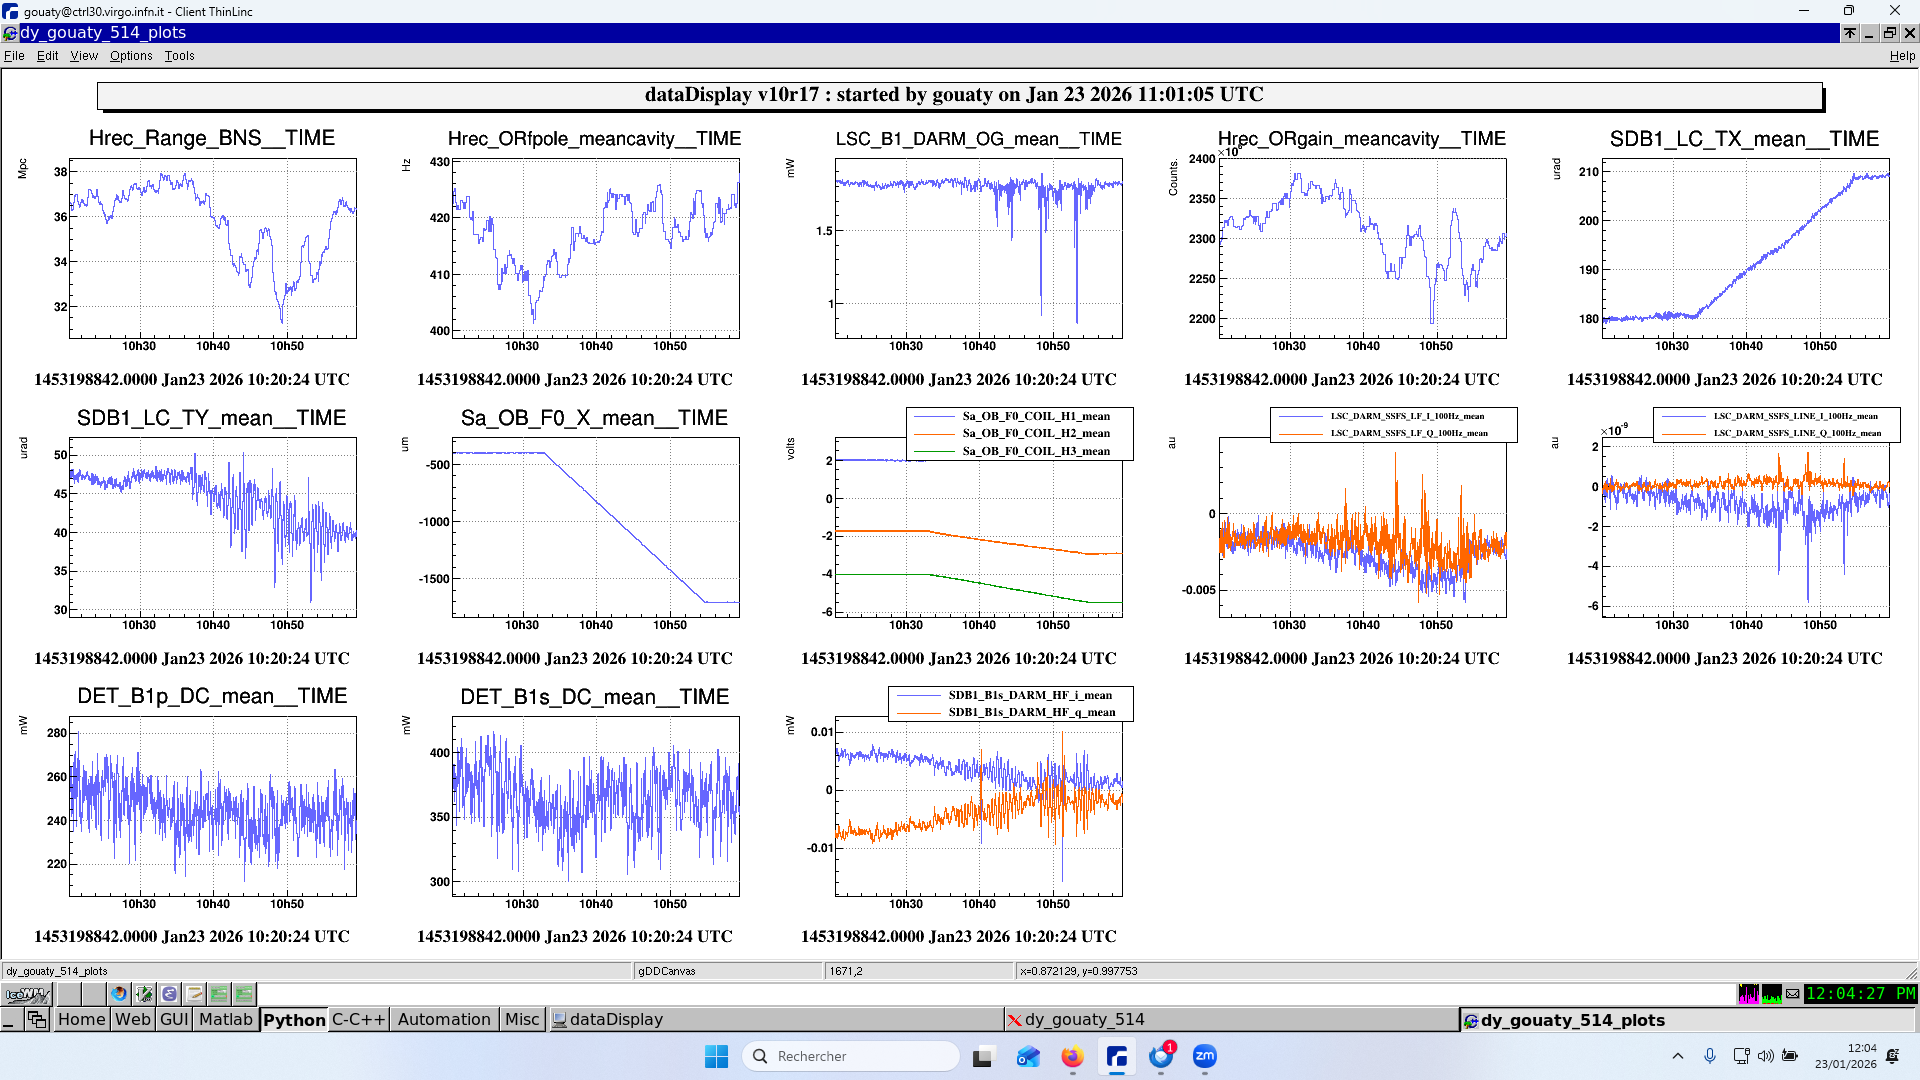Open the Tools dropdown menu
The width and height of the screenshot is (1920, 1080).
[x=179, y=56]
